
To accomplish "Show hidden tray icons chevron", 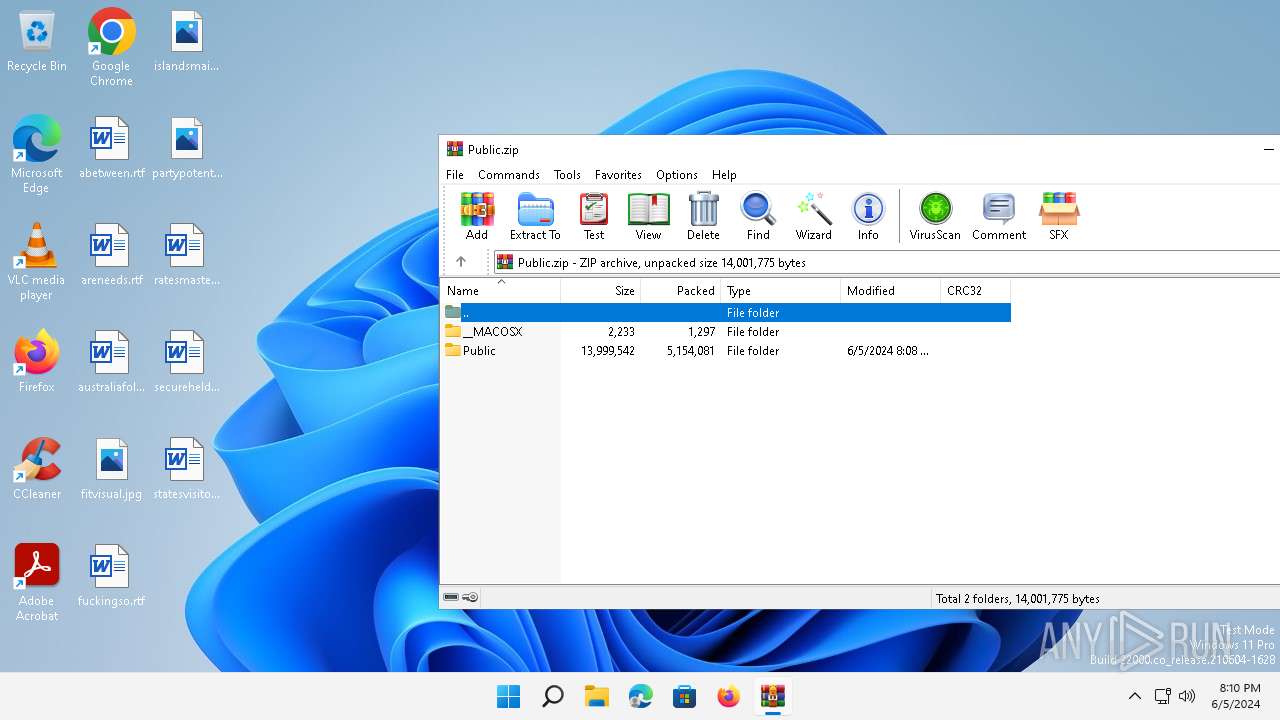I will (x=1134, y=696).
